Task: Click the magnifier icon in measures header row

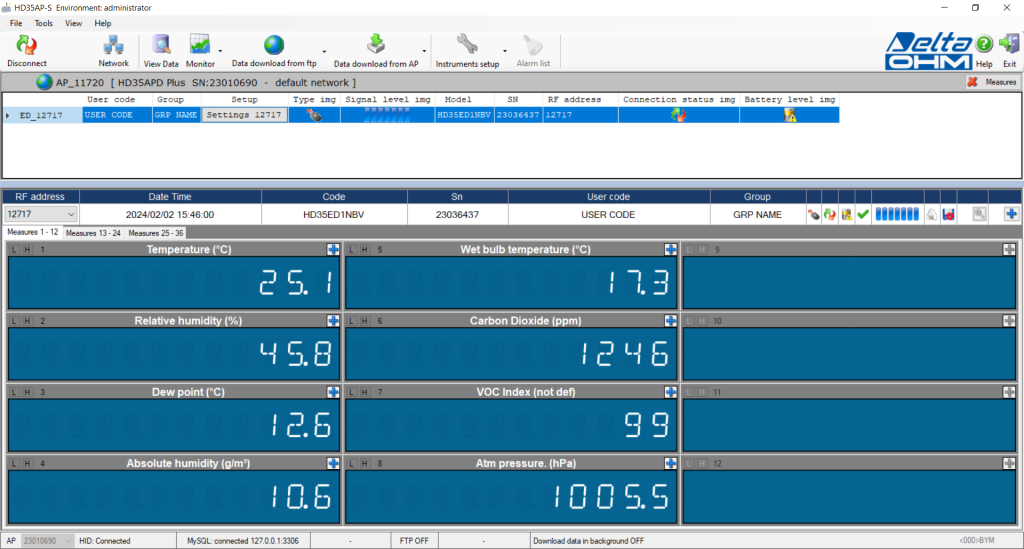Action: (980, 214)
